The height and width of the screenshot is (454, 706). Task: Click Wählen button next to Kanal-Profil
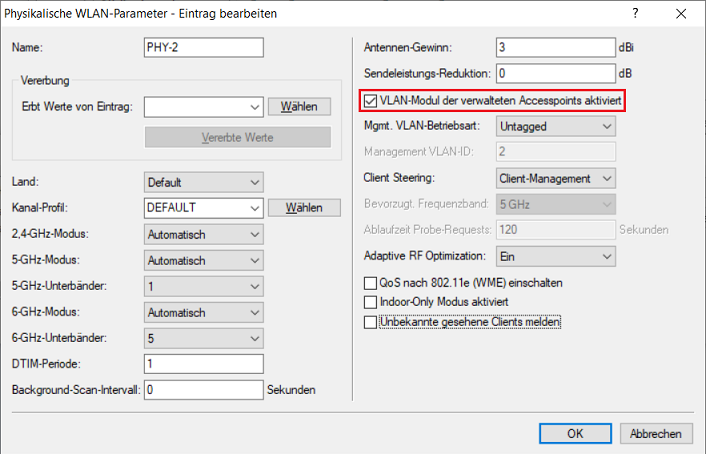[x=298, y=208]
